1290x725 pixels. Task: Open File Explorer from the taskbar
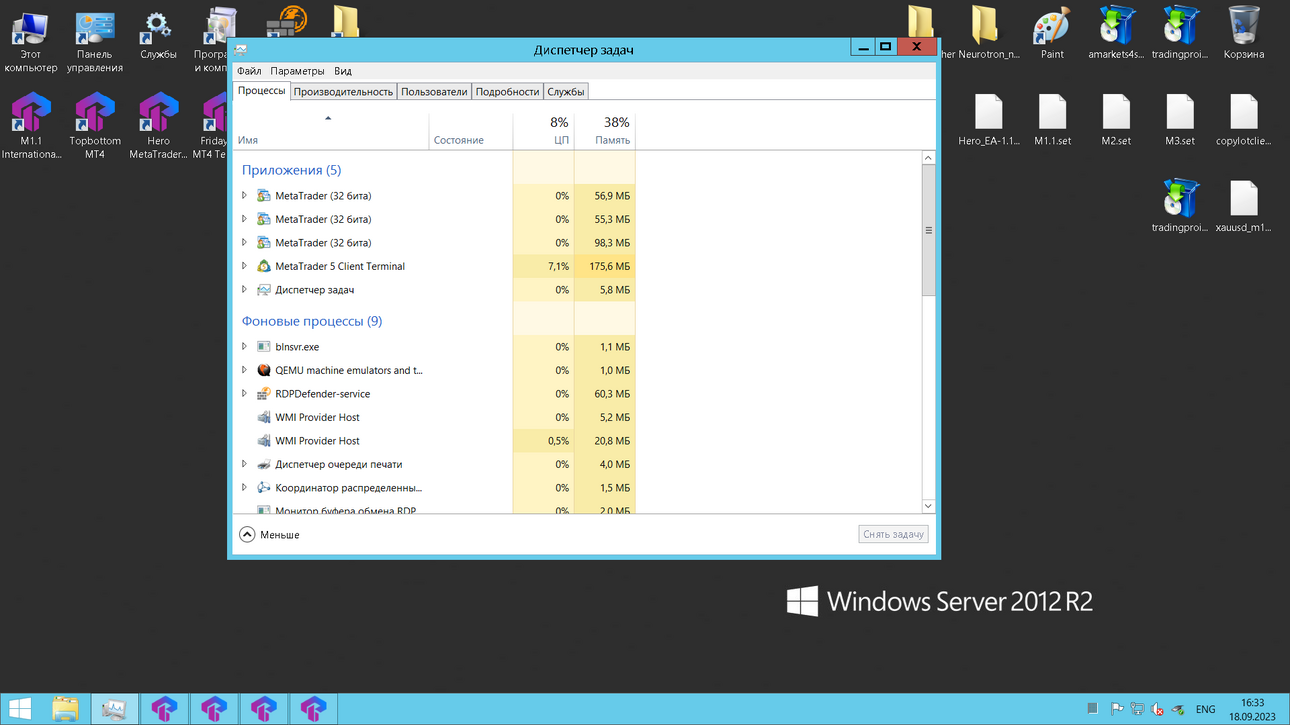[65, 709]
